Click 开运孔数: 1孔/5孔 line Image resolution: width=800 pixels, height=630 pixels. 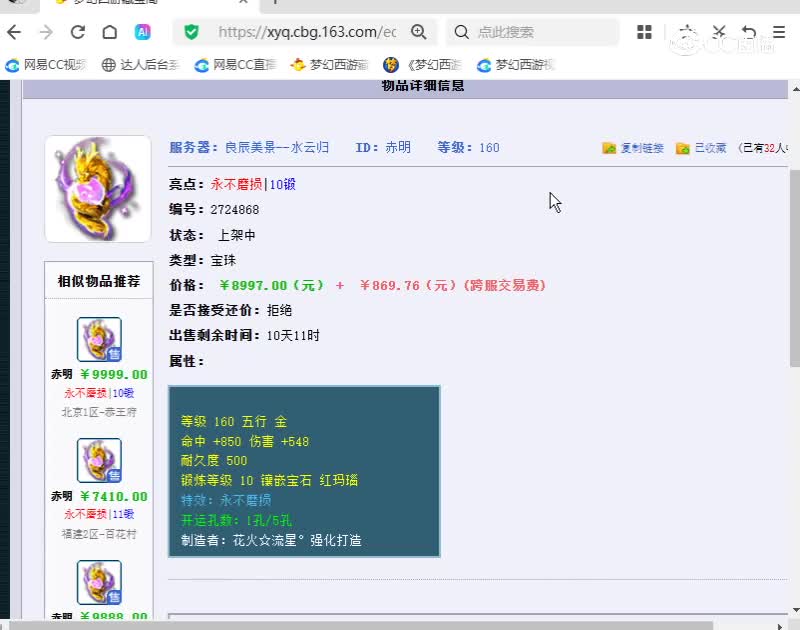click(x=236, y=520)
